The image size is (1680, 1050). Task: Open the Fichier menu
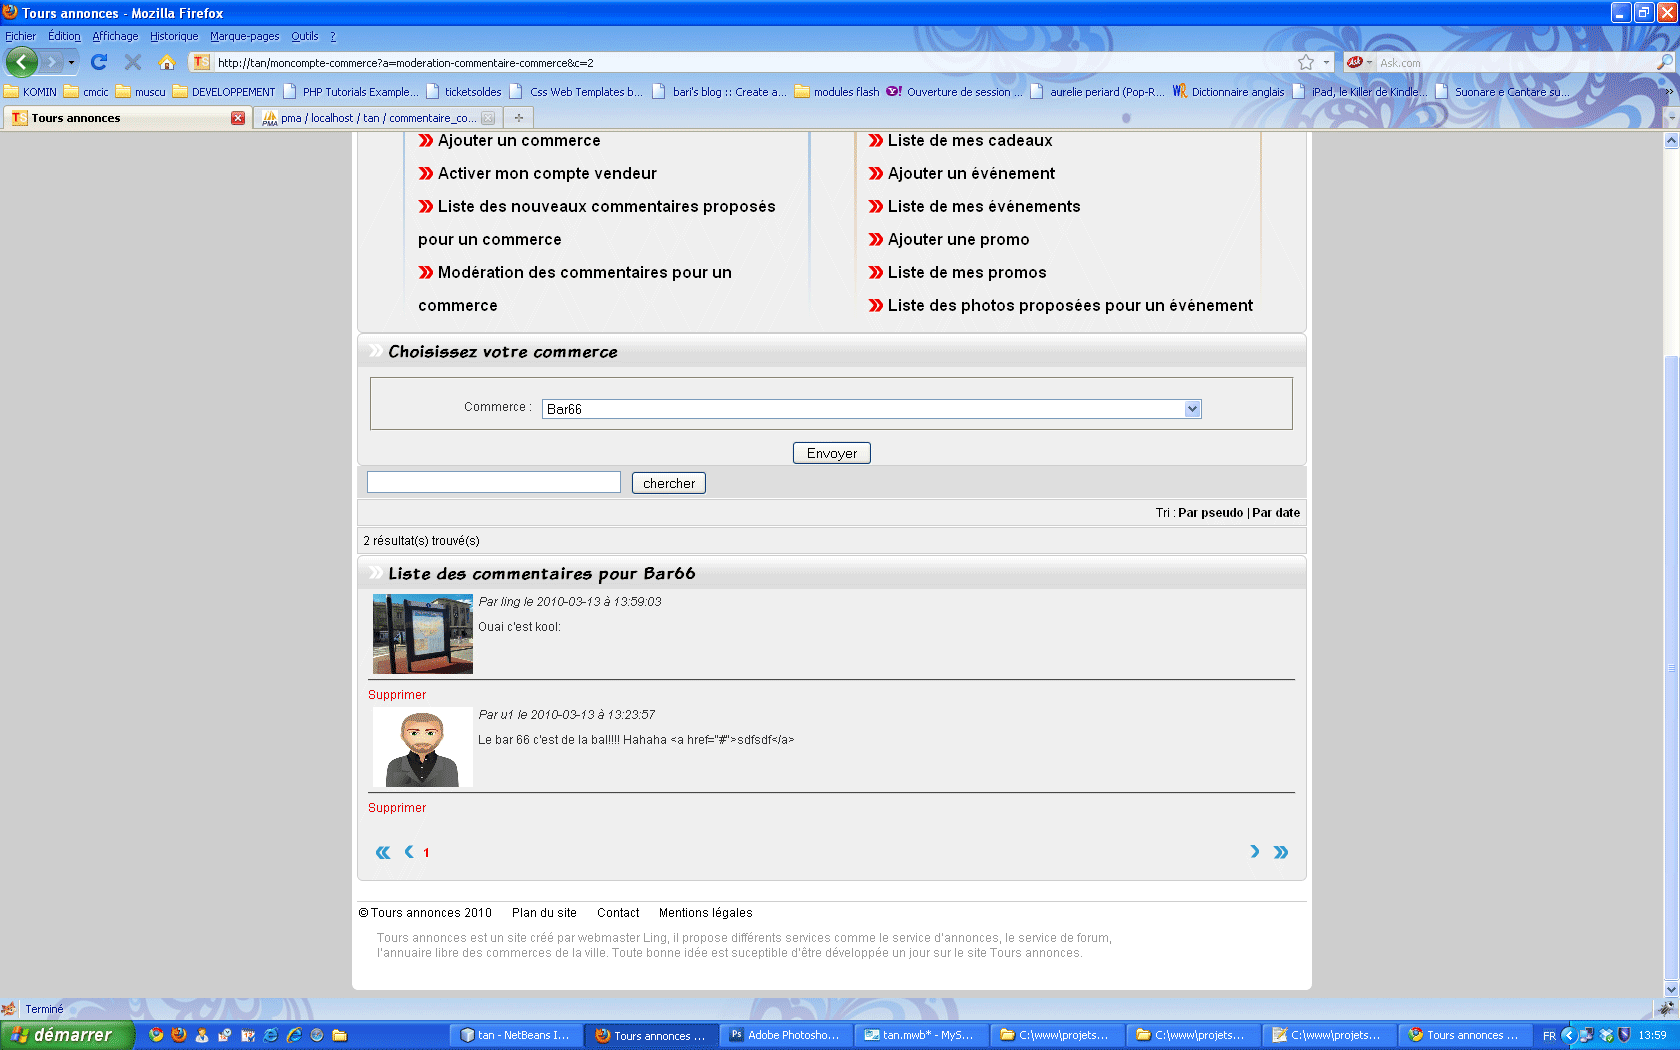tap(20, 36)
